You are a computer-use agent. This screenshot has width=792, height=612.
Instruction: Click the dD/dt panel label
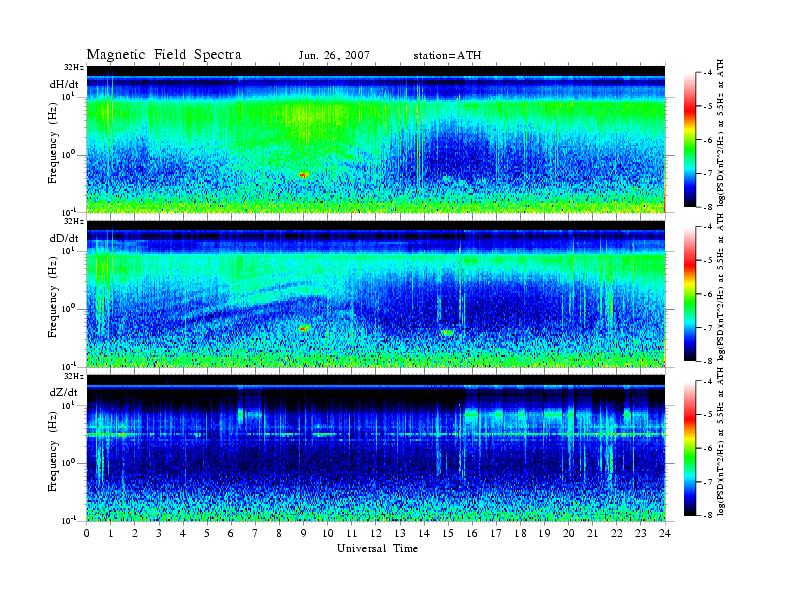[64, 238]
